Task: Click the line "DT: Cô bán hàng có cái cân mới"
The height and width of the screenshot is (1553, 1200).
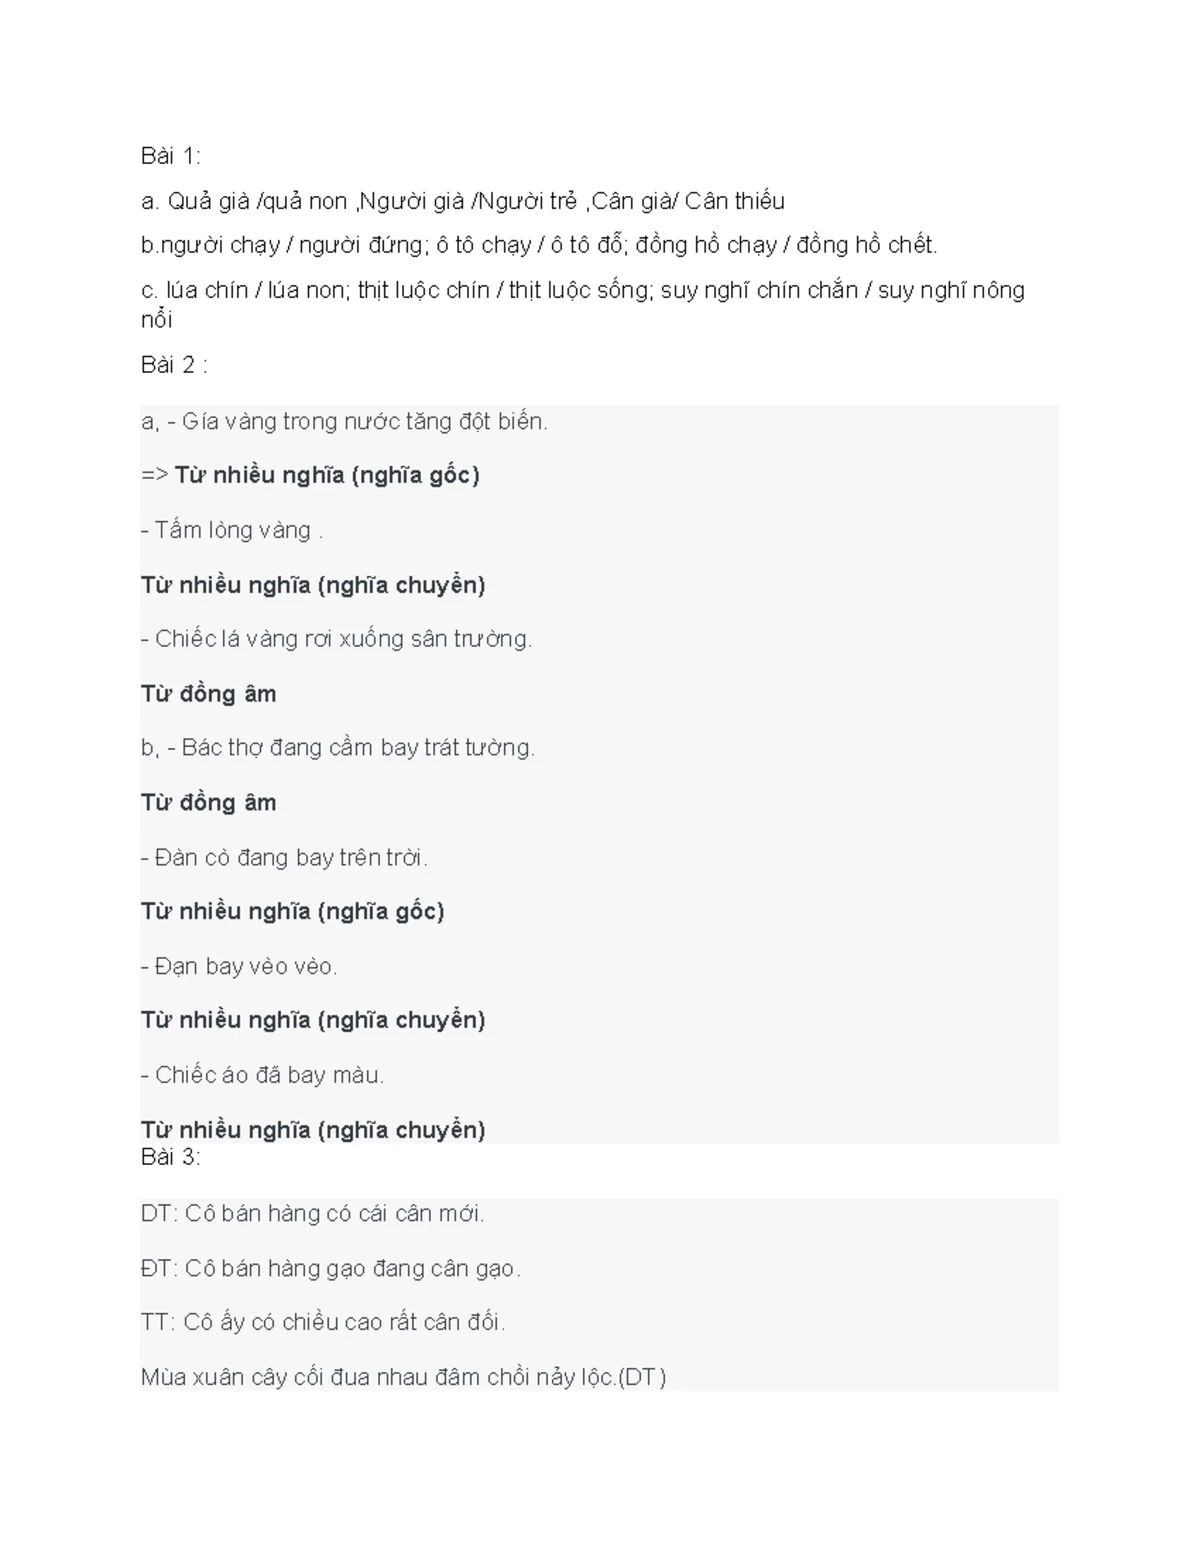Action: pos(312,1214)
